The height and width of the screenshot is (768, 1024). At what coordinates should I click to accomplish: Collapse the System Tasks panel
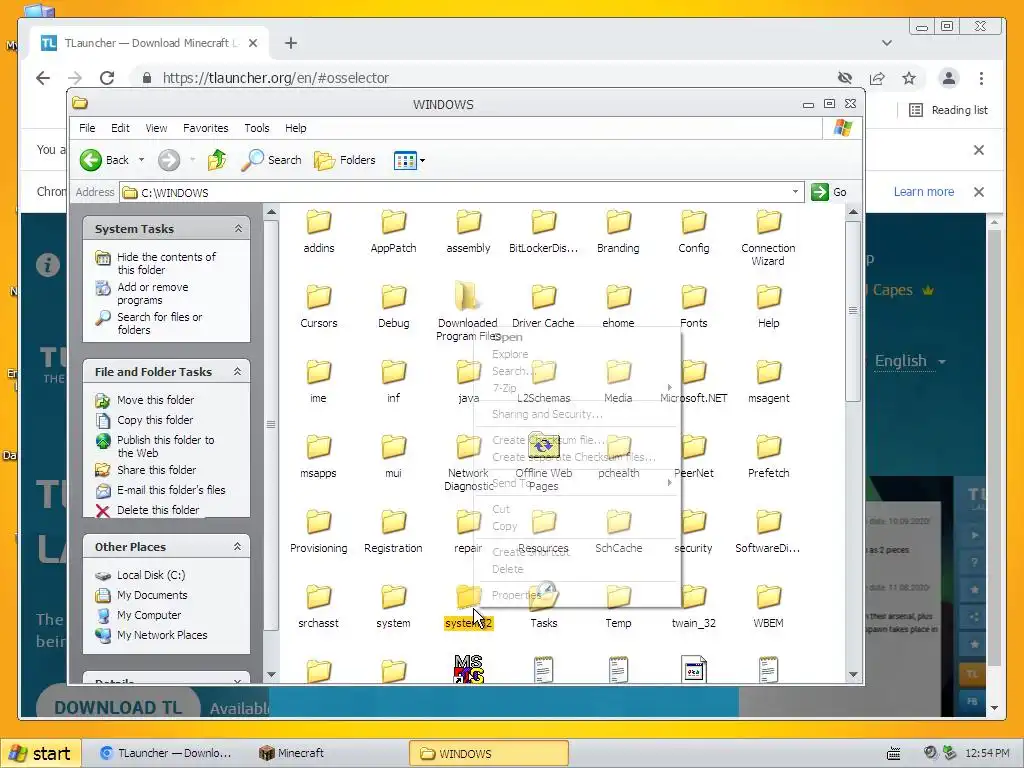(238, 229)
